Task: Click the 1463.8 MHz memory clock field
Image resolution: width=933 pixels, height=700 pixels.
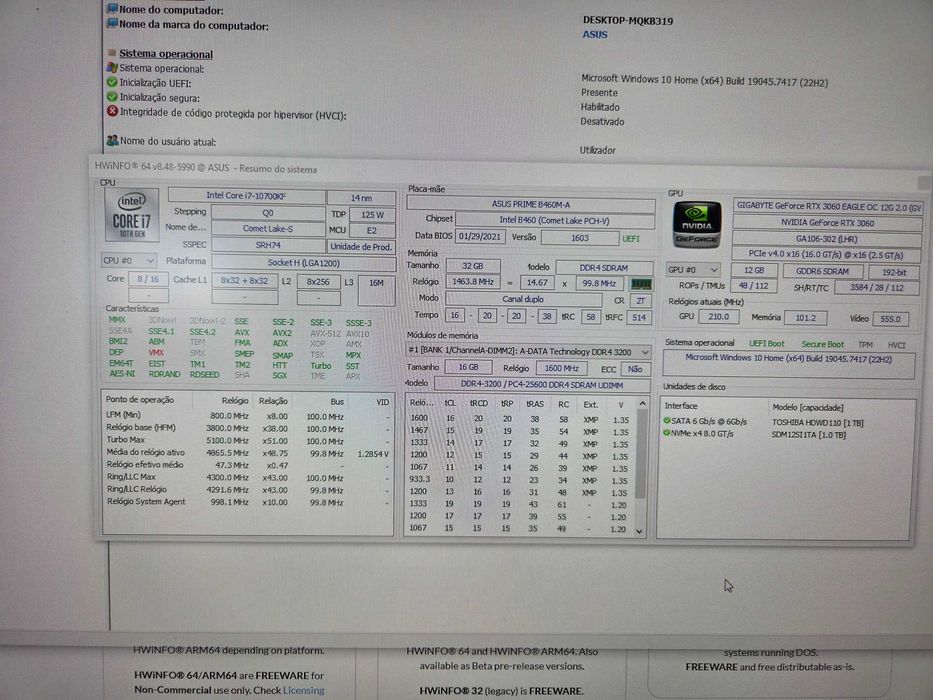Action: pyautogui.click(x=472, y=282)
